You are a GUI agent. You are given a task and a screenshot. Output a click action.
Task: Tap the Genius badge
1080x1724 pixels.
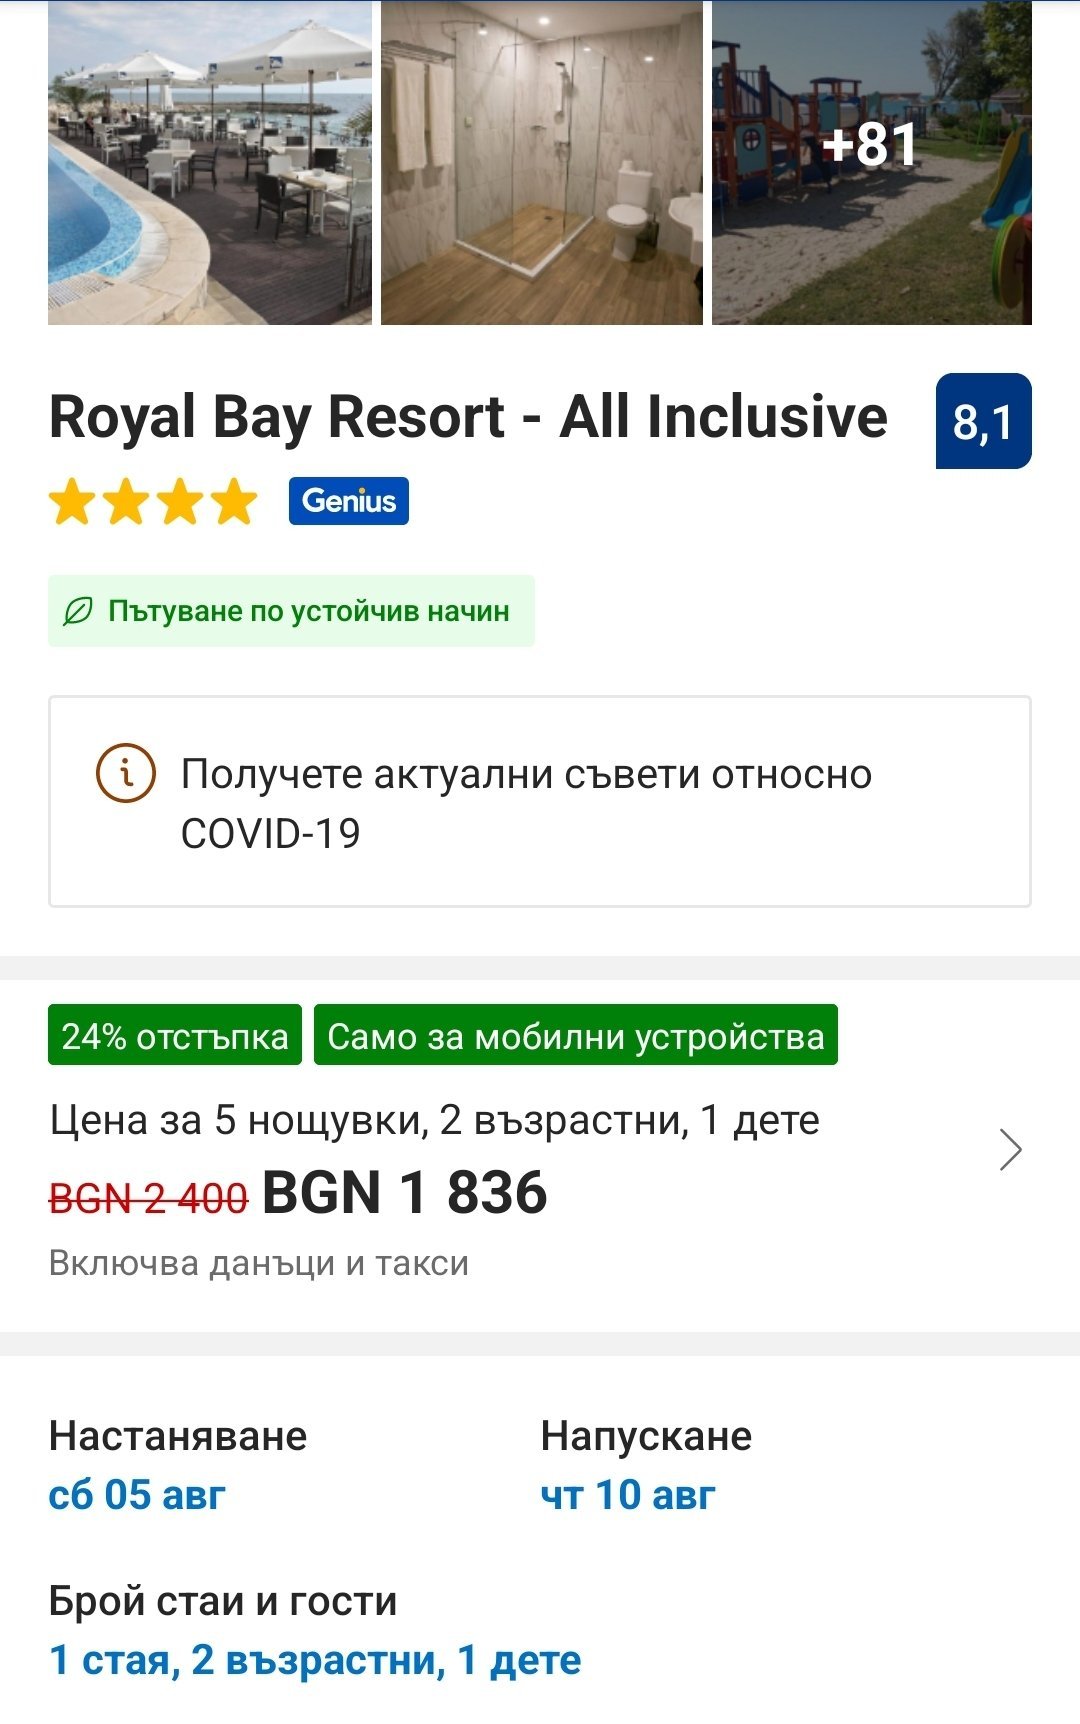tap(348, 501)
